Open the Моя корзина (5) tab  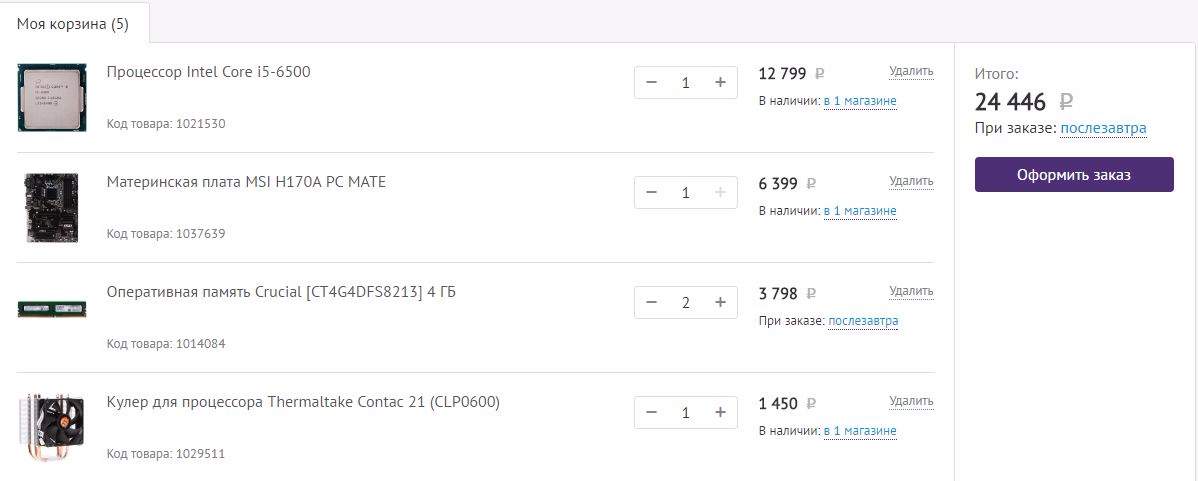[73, 24]
